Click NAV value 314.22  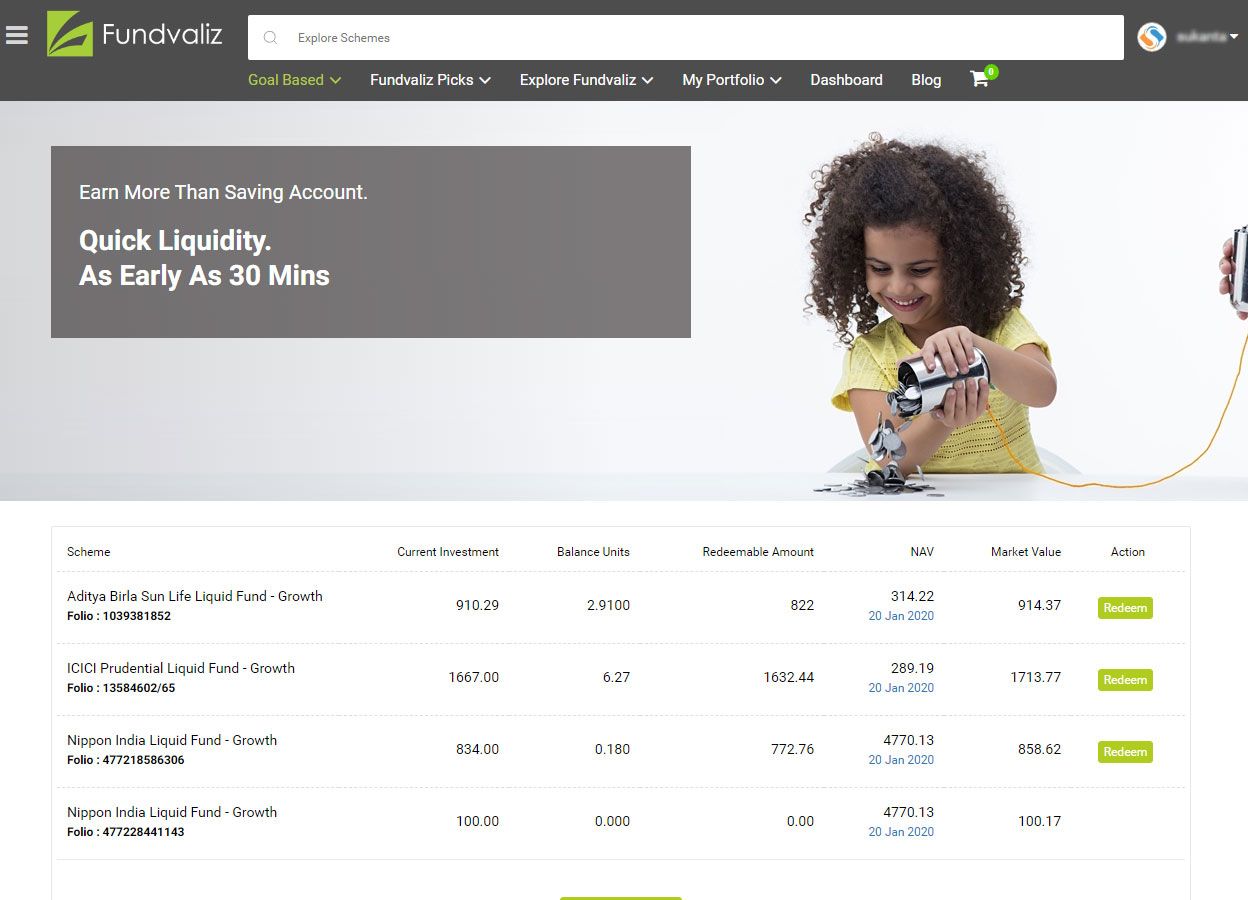(912, 596)
